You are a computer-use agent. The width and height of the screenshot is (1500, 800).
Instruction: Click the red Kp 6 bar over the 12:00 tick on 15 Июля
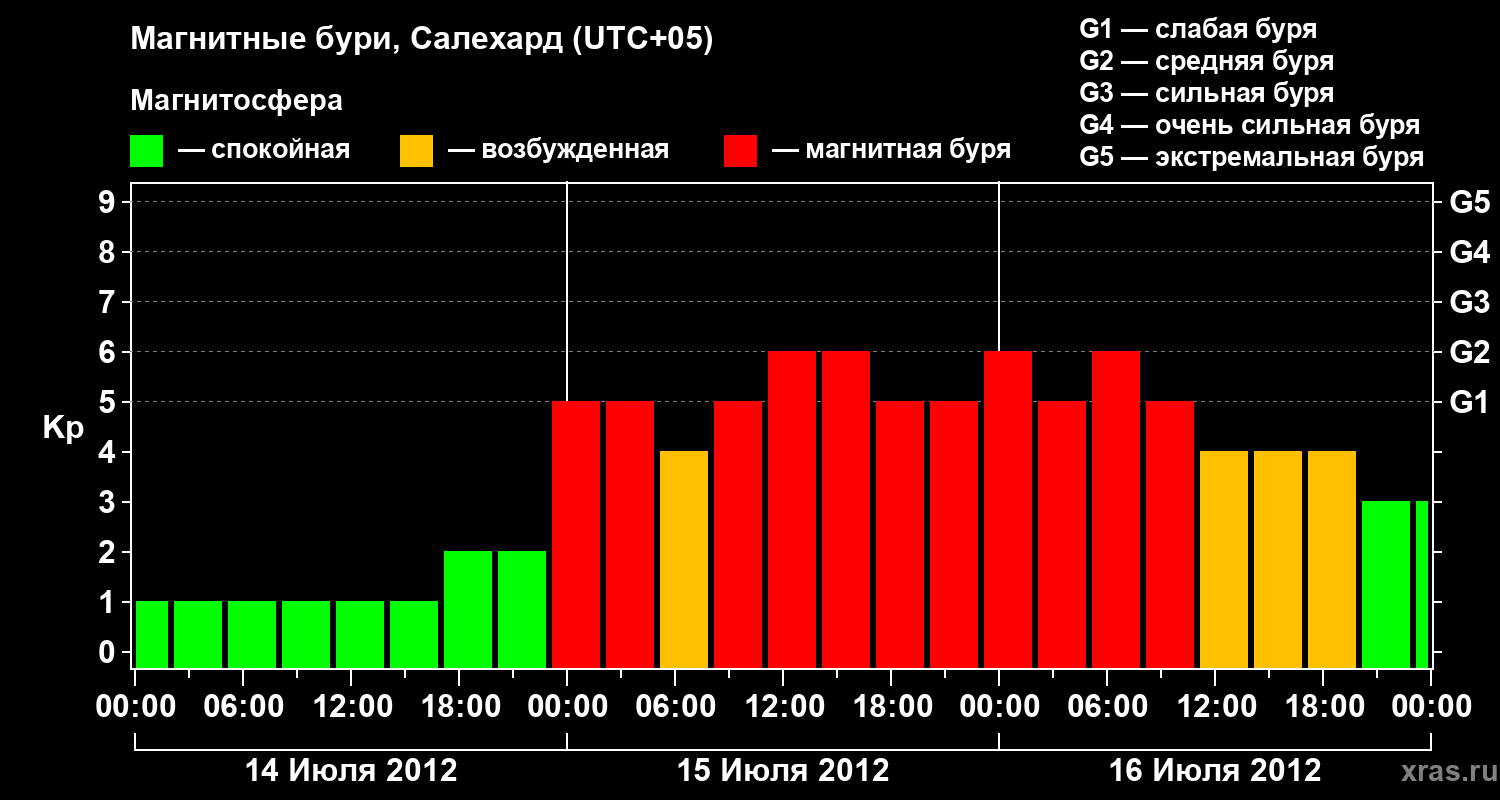point(792,509)
